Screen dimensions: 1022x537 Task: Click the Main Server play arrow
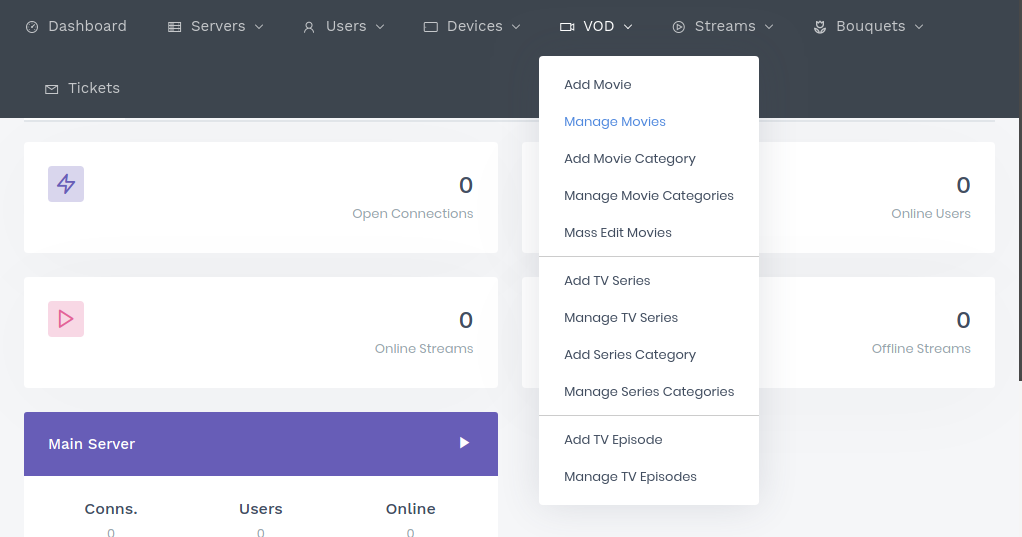(x=464, y=443)
